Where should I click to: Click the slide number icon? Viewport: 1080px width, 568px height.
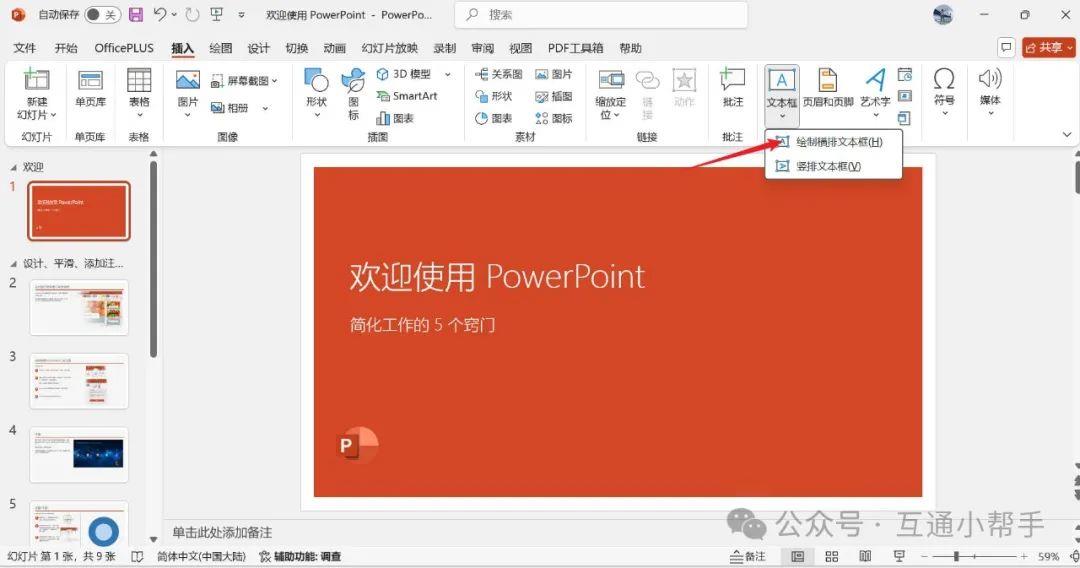[x=905, y=96]
